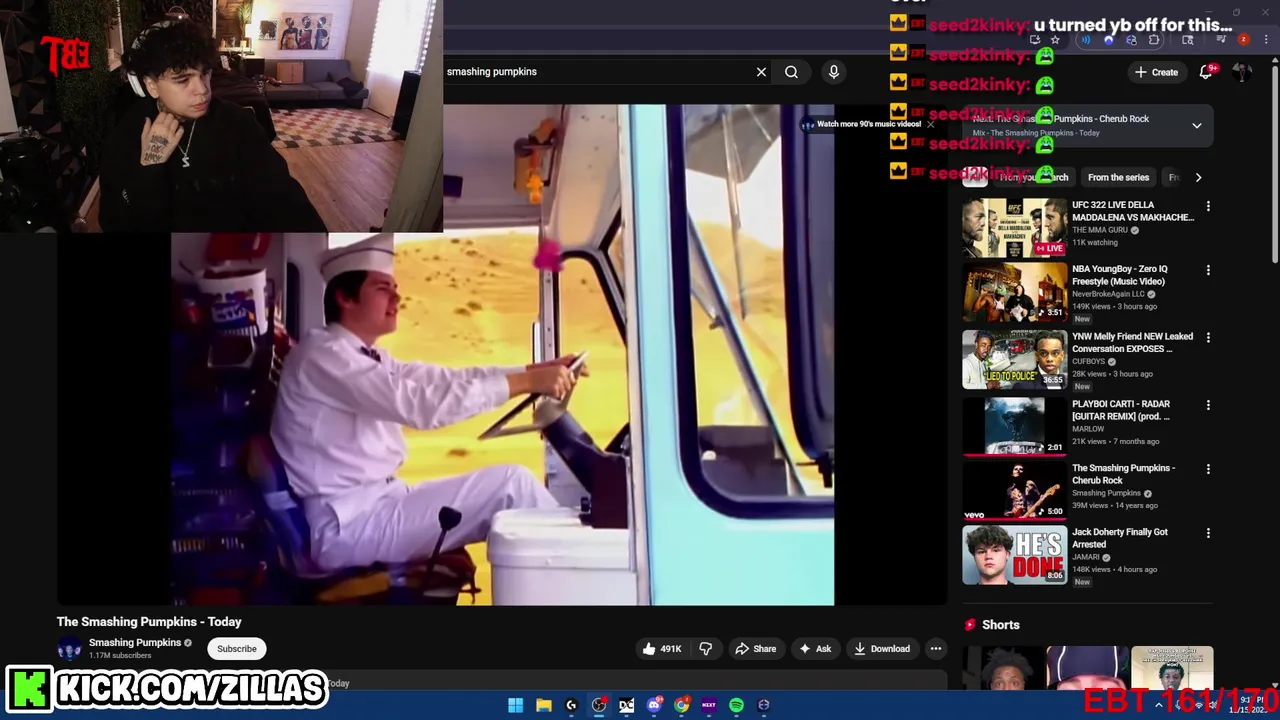Click the smashing pumpkins search field
The width and height of the screenshot is (1280, 720).
[x=600, y=72]
